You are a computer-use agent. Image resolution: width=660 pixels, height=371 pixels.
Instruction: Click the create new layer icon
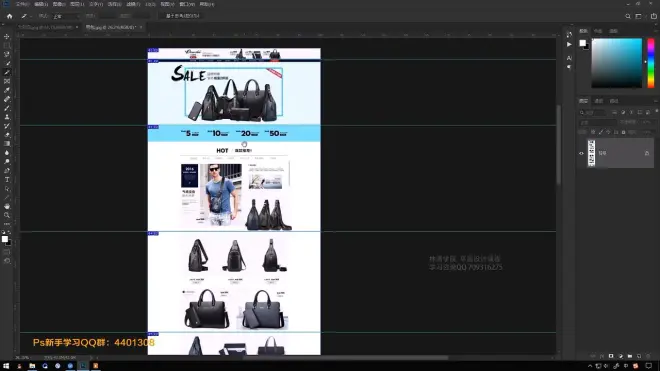639,356
